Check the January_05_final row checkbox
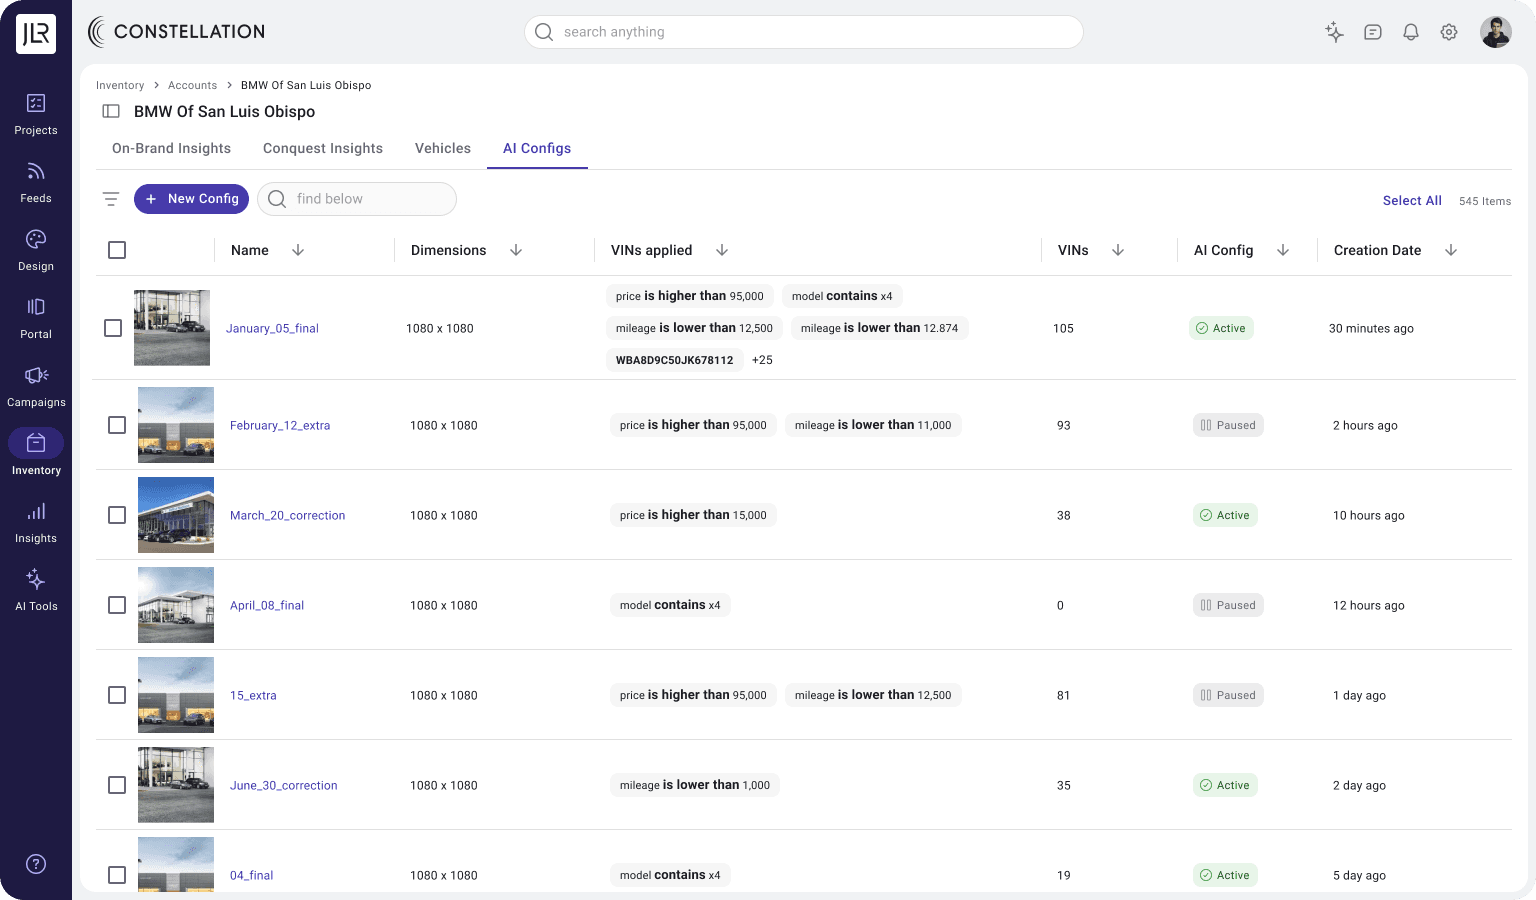This screenshot has height=900, width=1536. point(113,328)
